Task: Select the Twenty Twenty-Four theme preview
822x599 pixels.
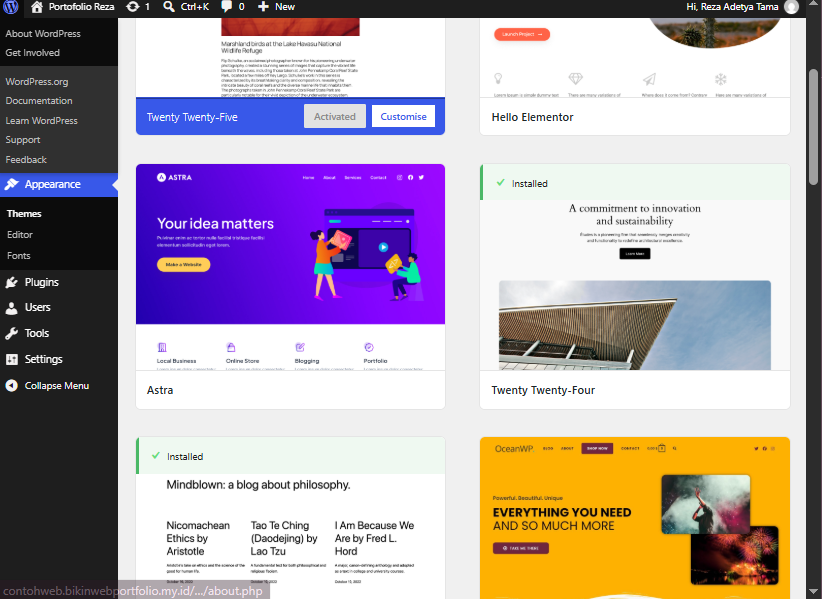Action: pyautogui.click(x=635, y=285)
